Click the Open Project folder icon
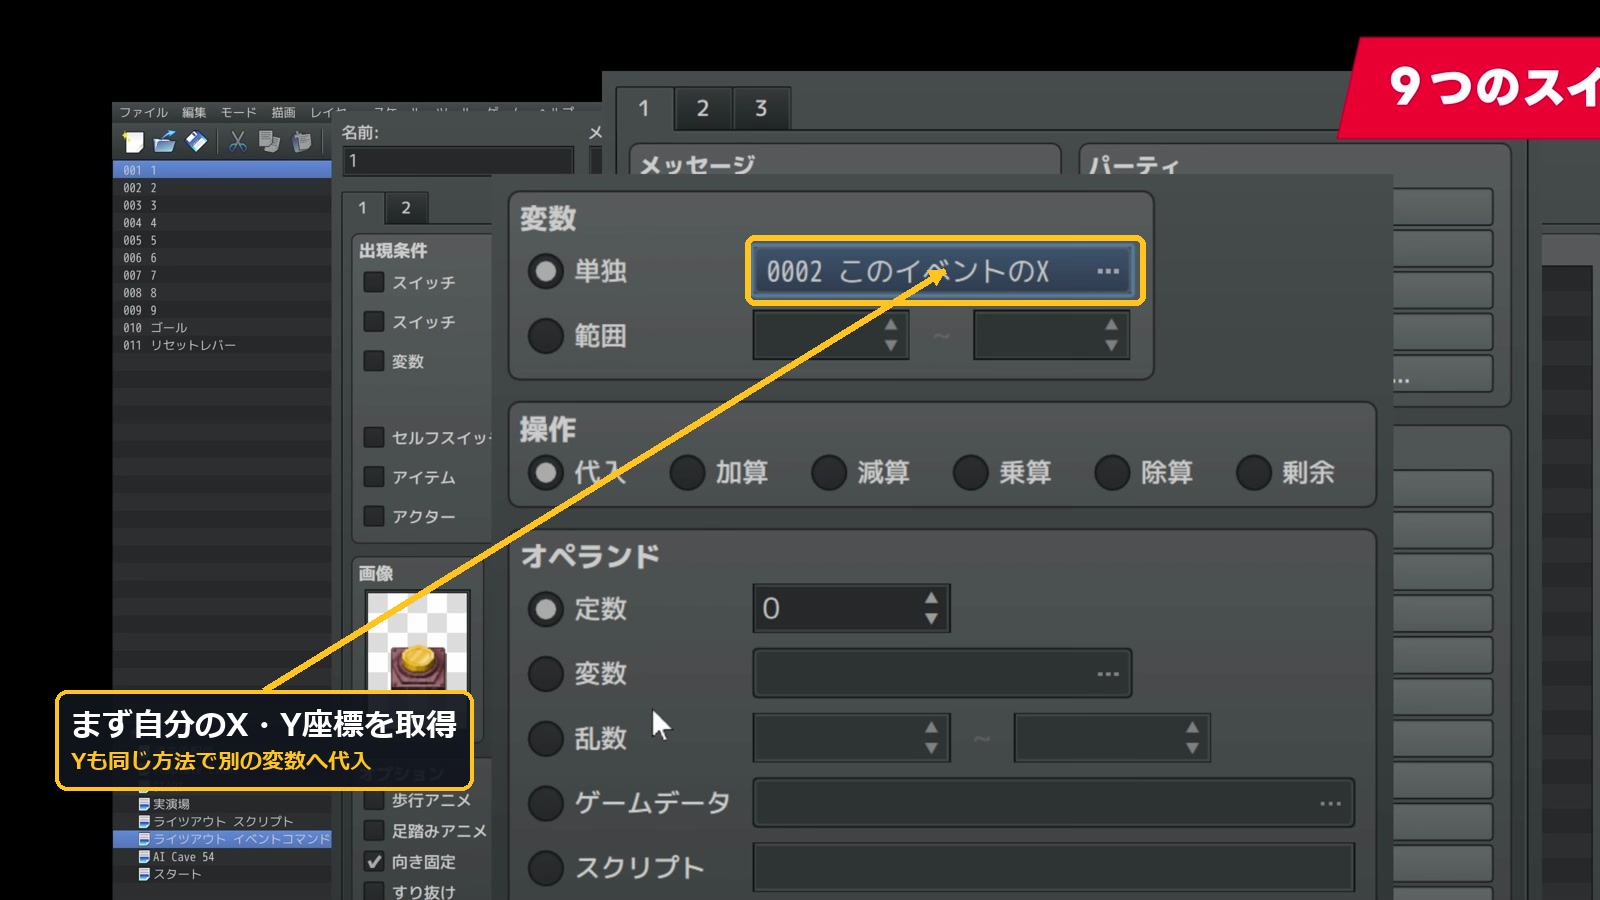Image resolution: width=1600 pixels, height=900 pixels. (165, 142)
